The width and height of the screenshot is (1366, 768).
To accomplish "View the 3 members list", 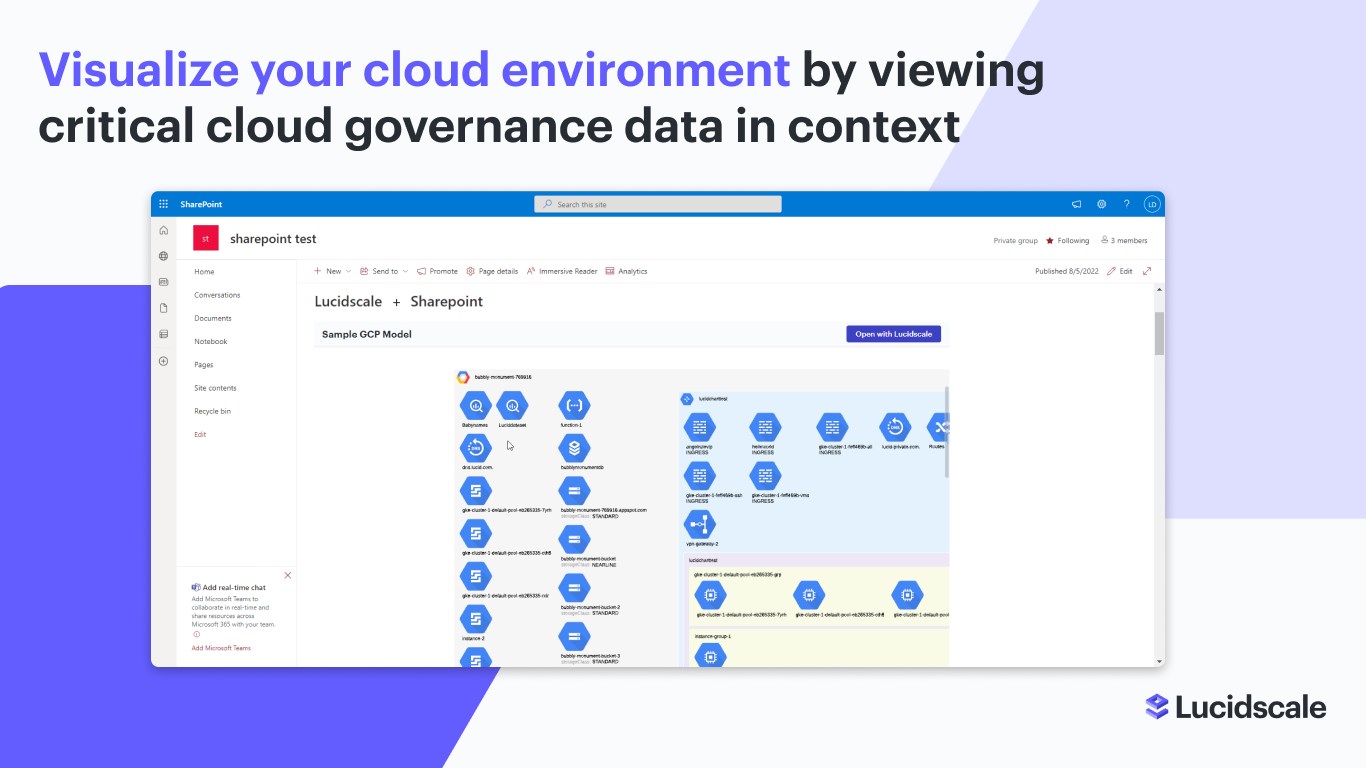I will (1124, 241).
